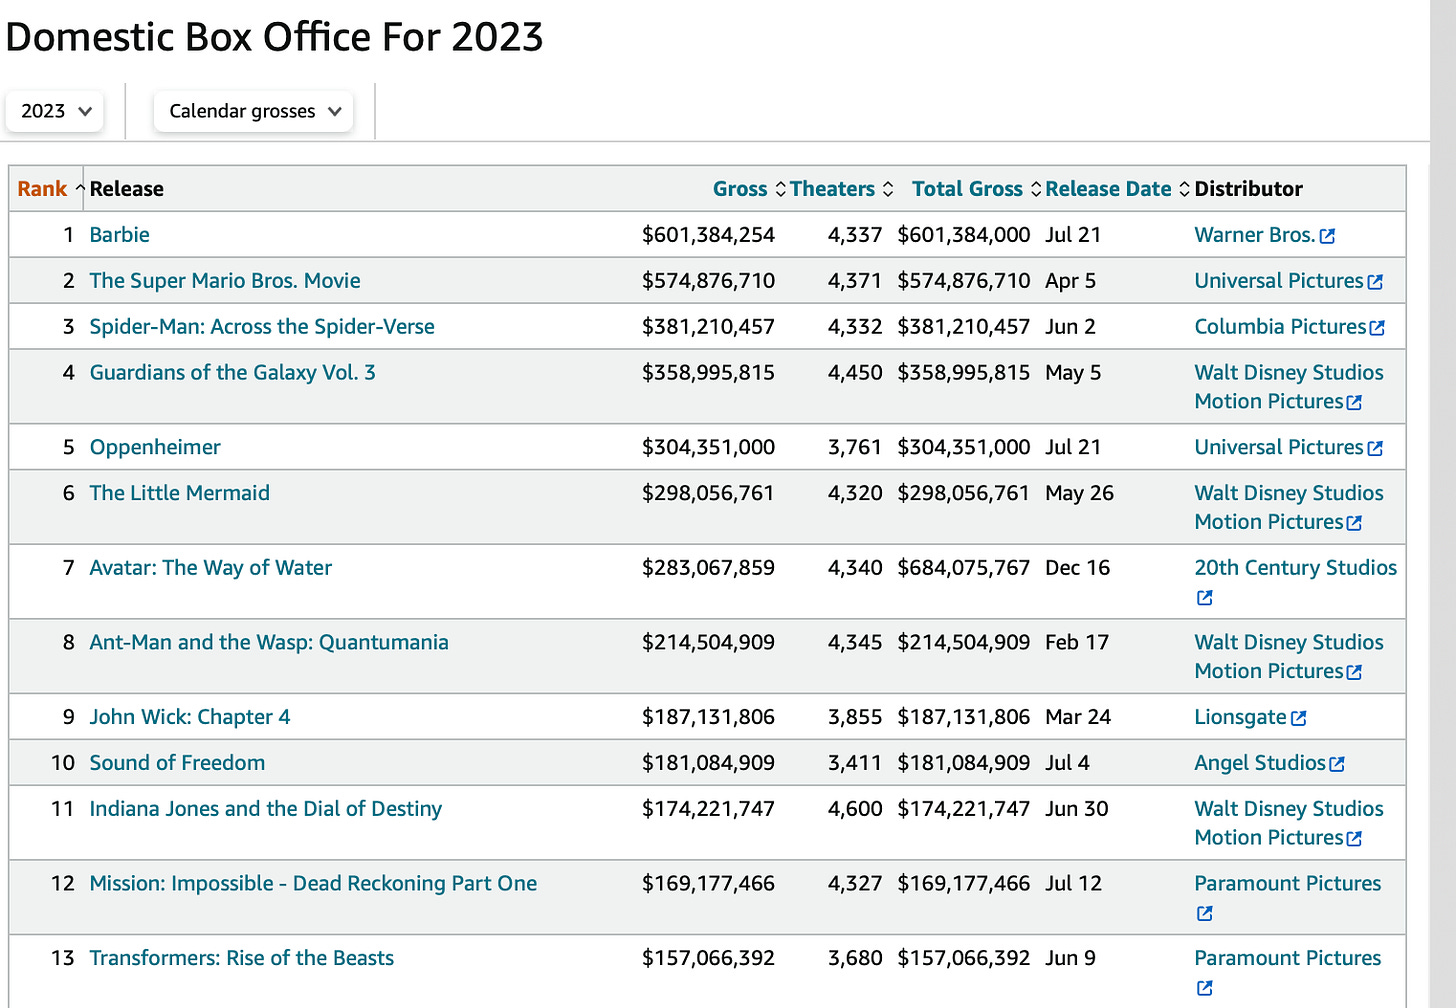The image size is (1456, 1008).
Task: Sort by Gross column header
Action: pos(740,189)
